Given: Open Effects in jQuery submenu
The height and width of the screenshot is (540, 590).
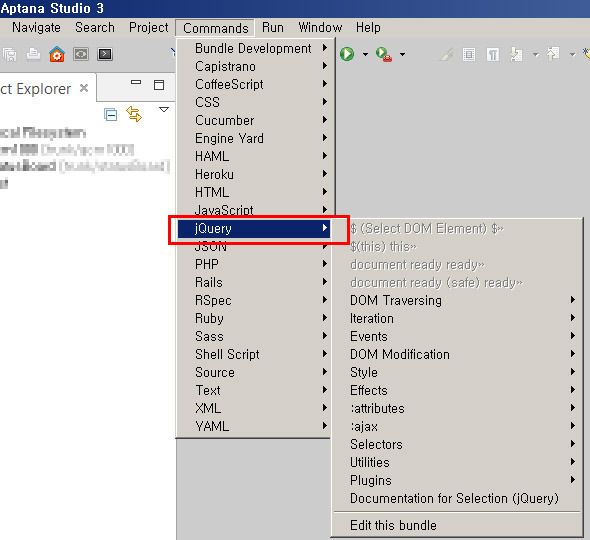Looking at the screenshot, I should [x=457, y=390].
